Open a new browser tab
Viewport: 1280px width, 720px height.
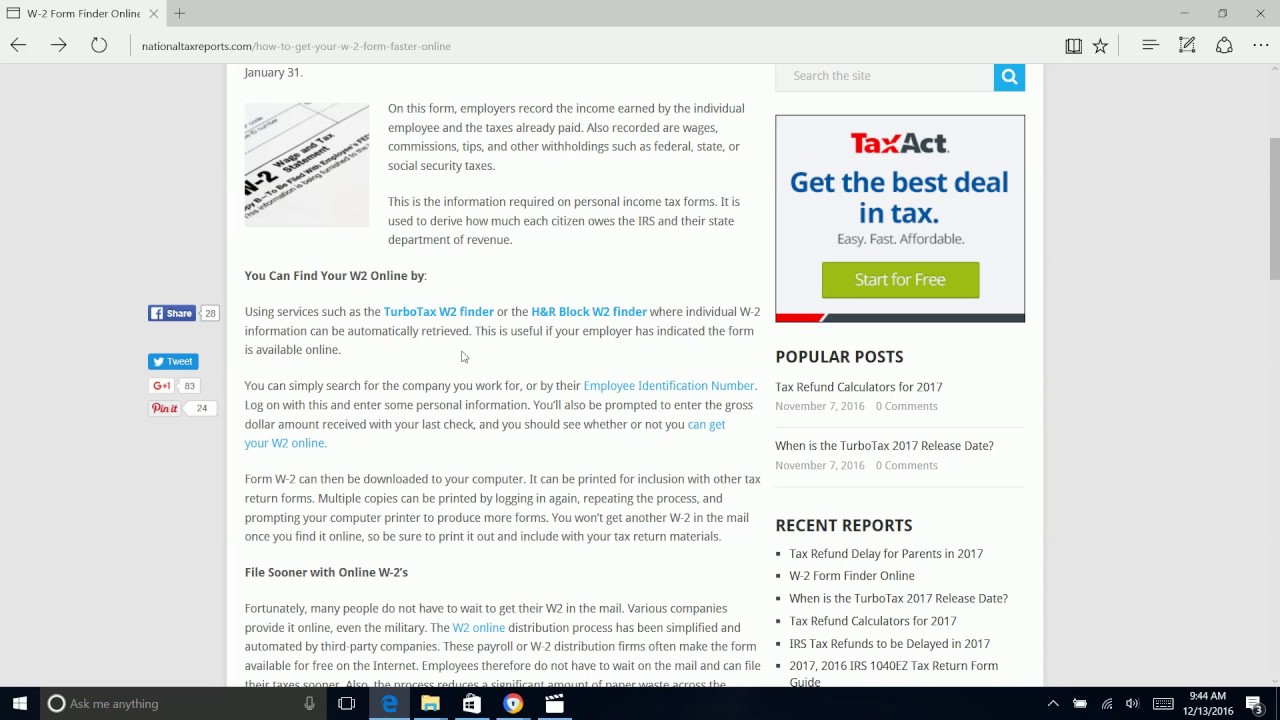click(179, 13)
